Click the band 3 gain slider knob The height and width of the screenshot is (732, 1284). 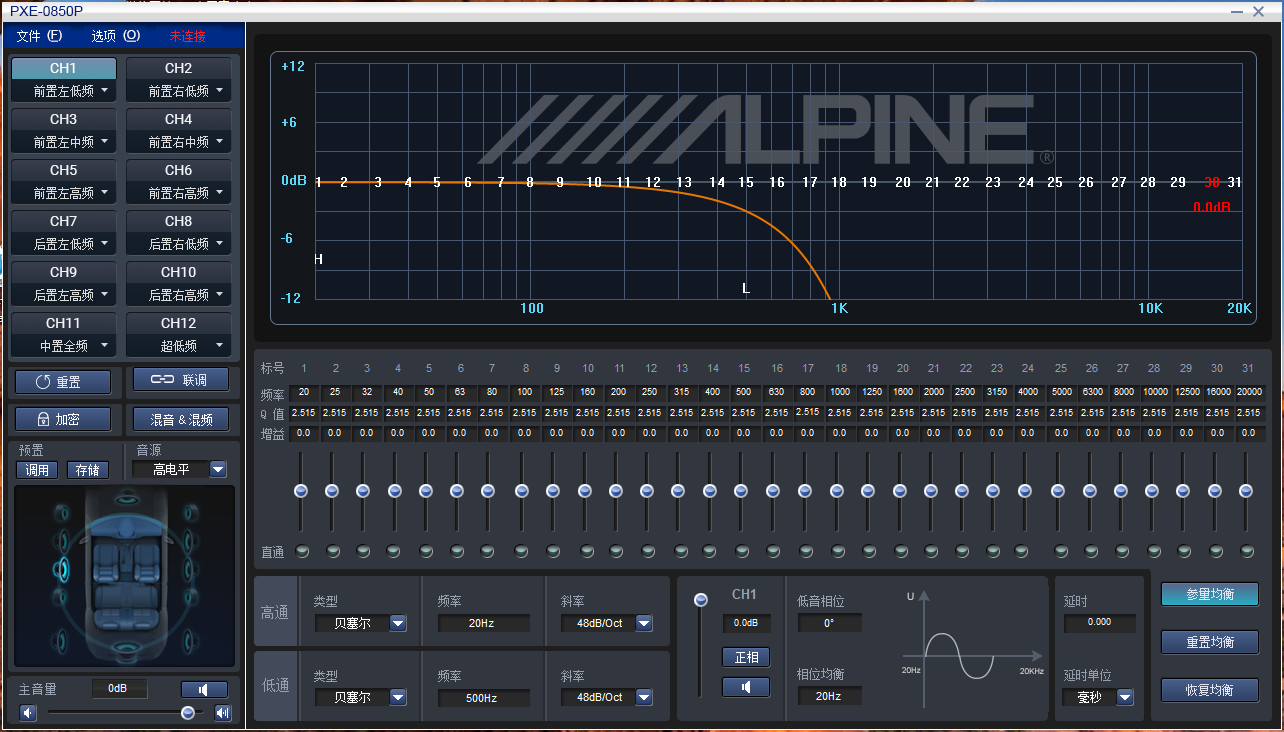pos(363,491)
